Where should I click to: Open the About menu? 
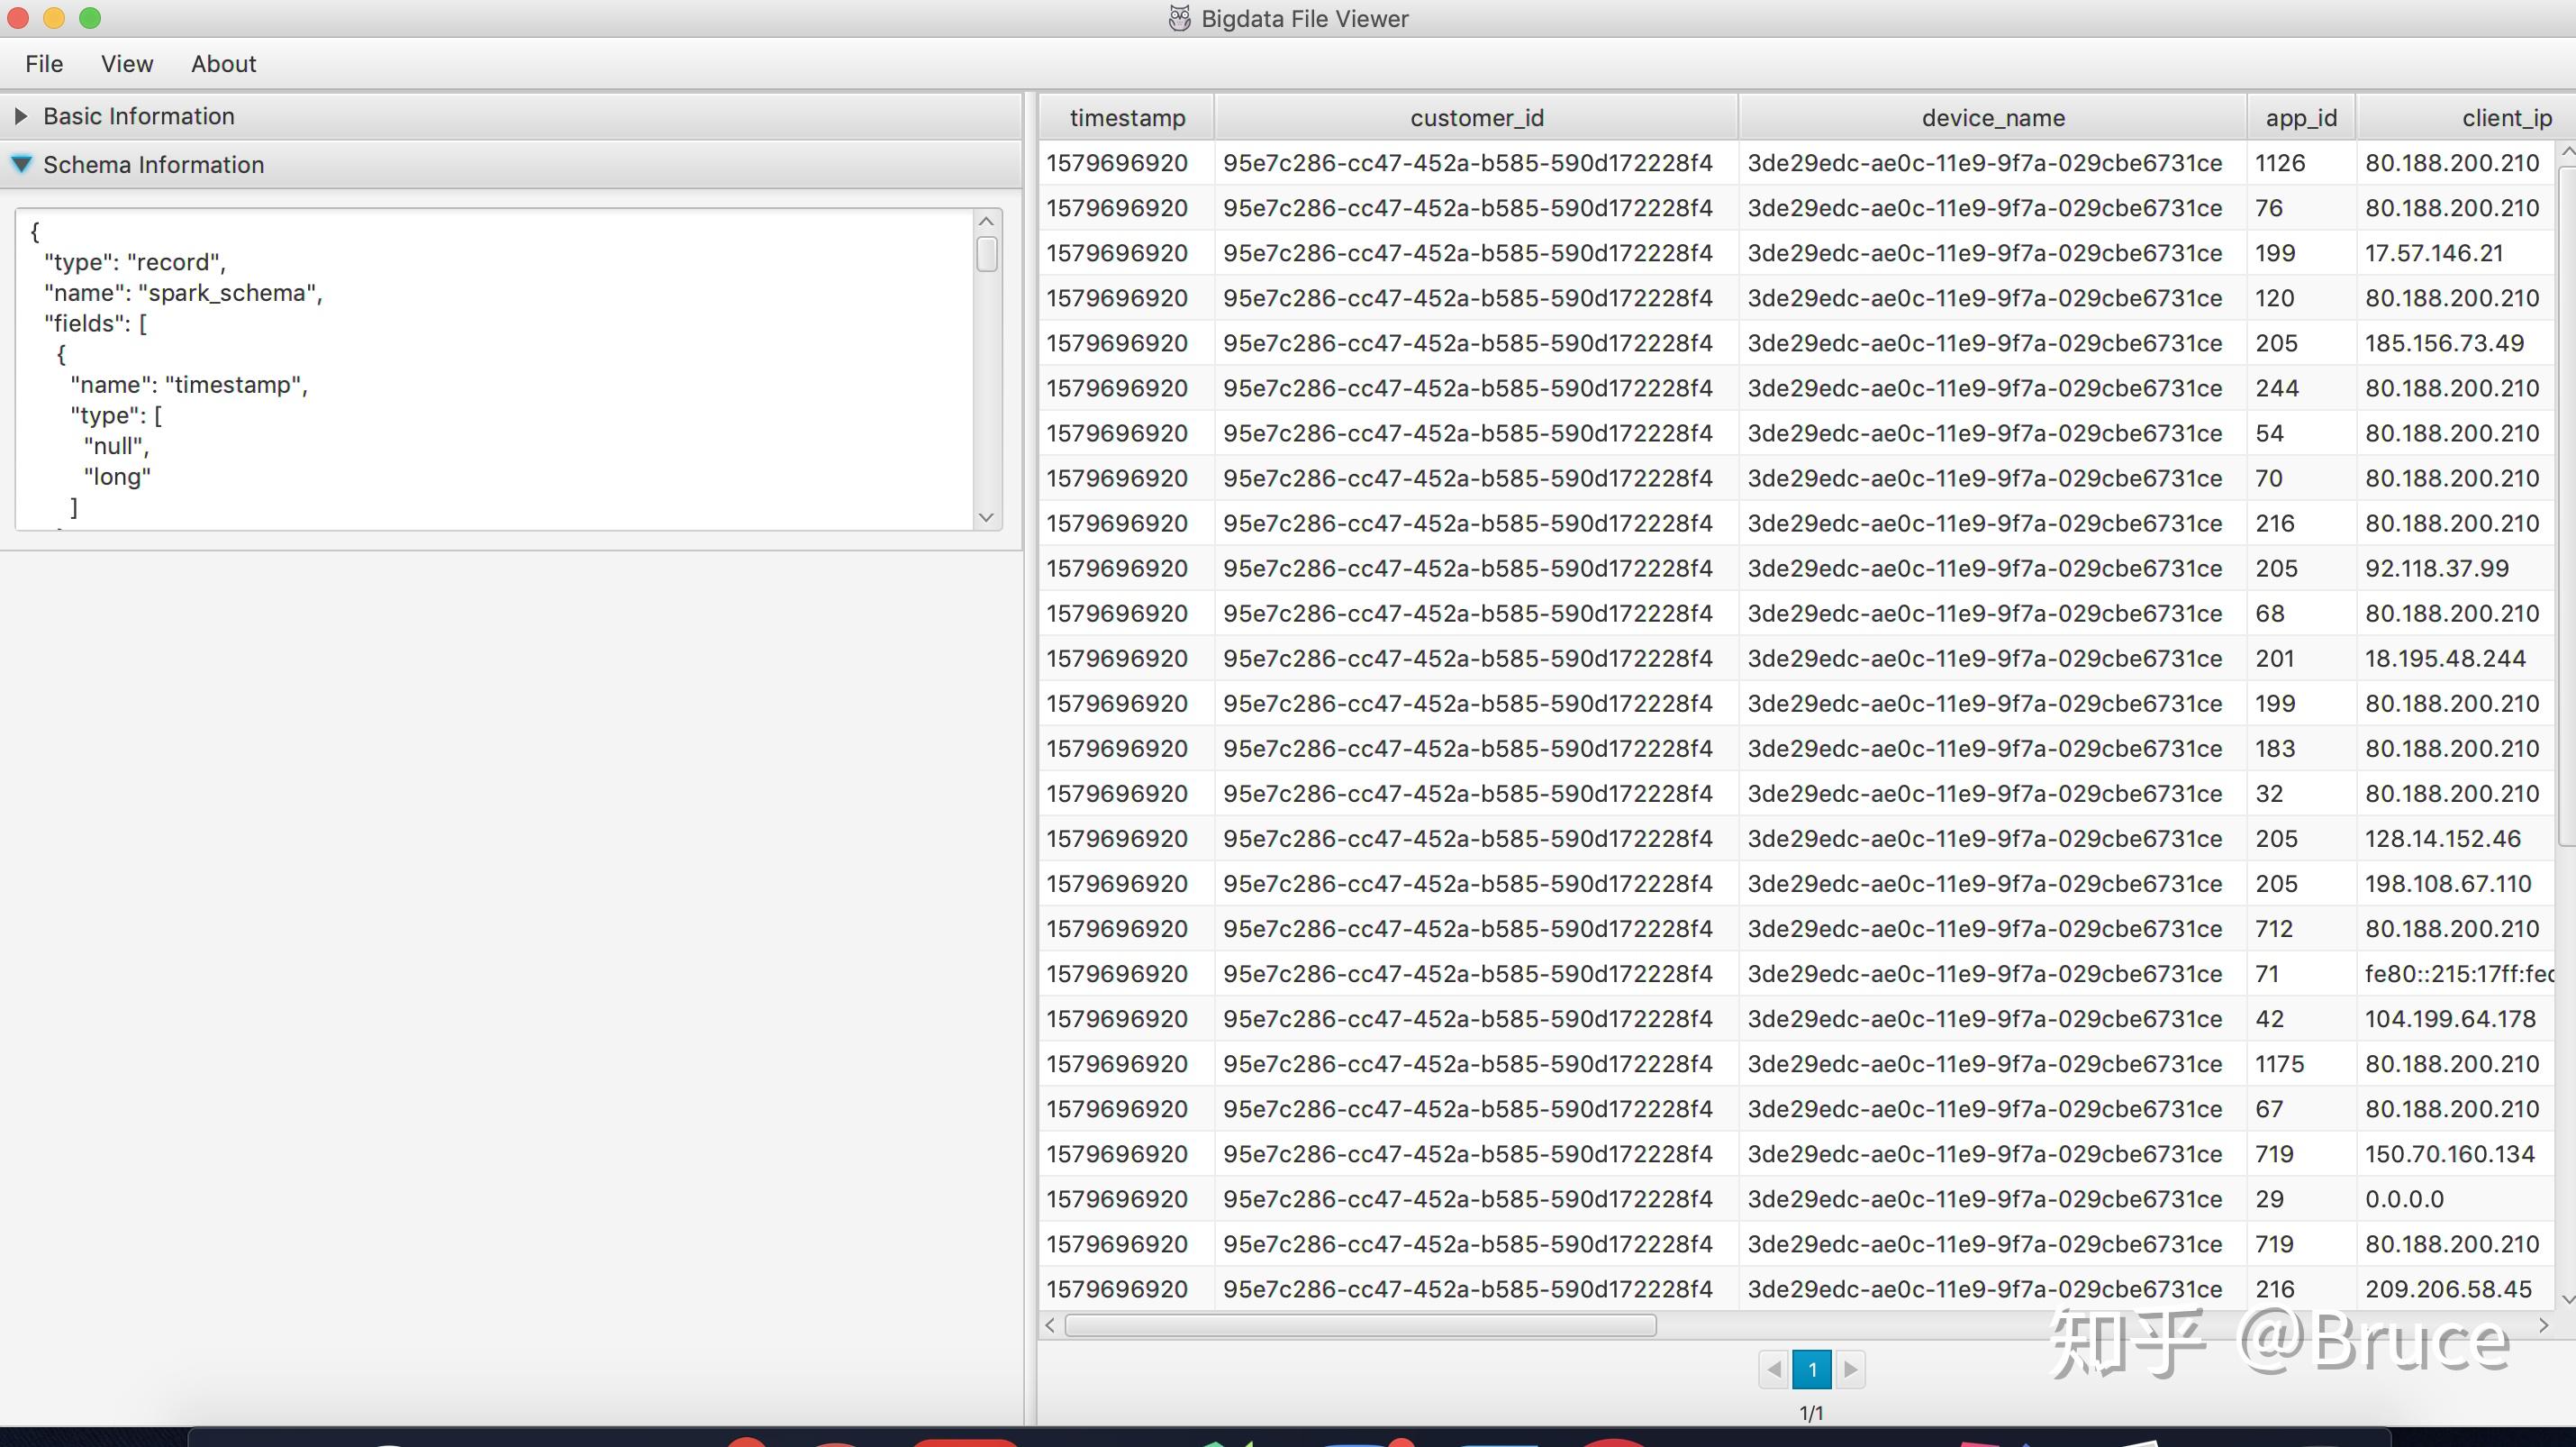click(223, 64)
